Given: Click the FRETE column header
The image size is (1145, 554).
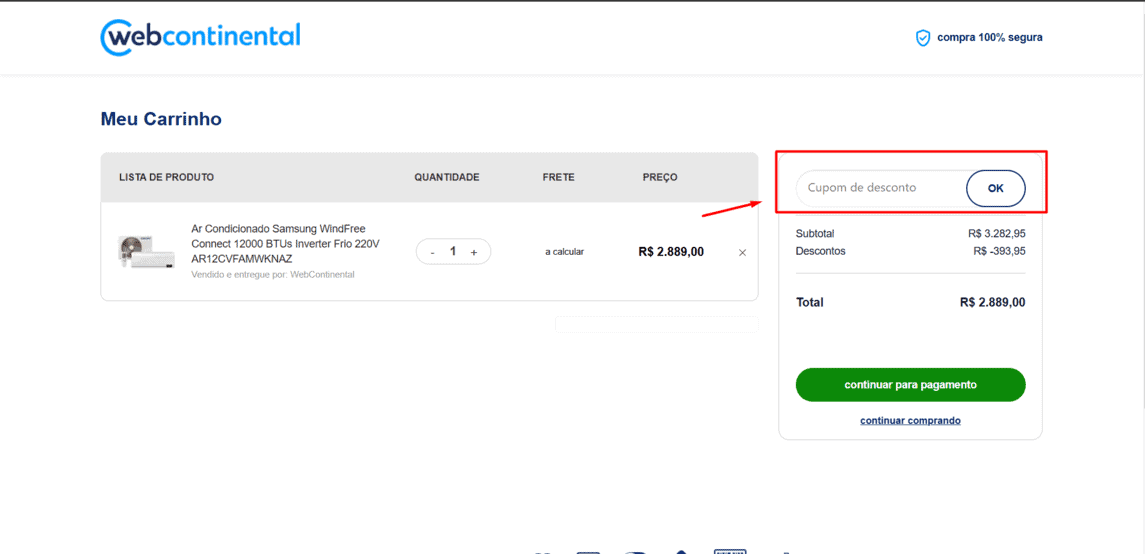Looking at the screenshot, I should (558, 177).
